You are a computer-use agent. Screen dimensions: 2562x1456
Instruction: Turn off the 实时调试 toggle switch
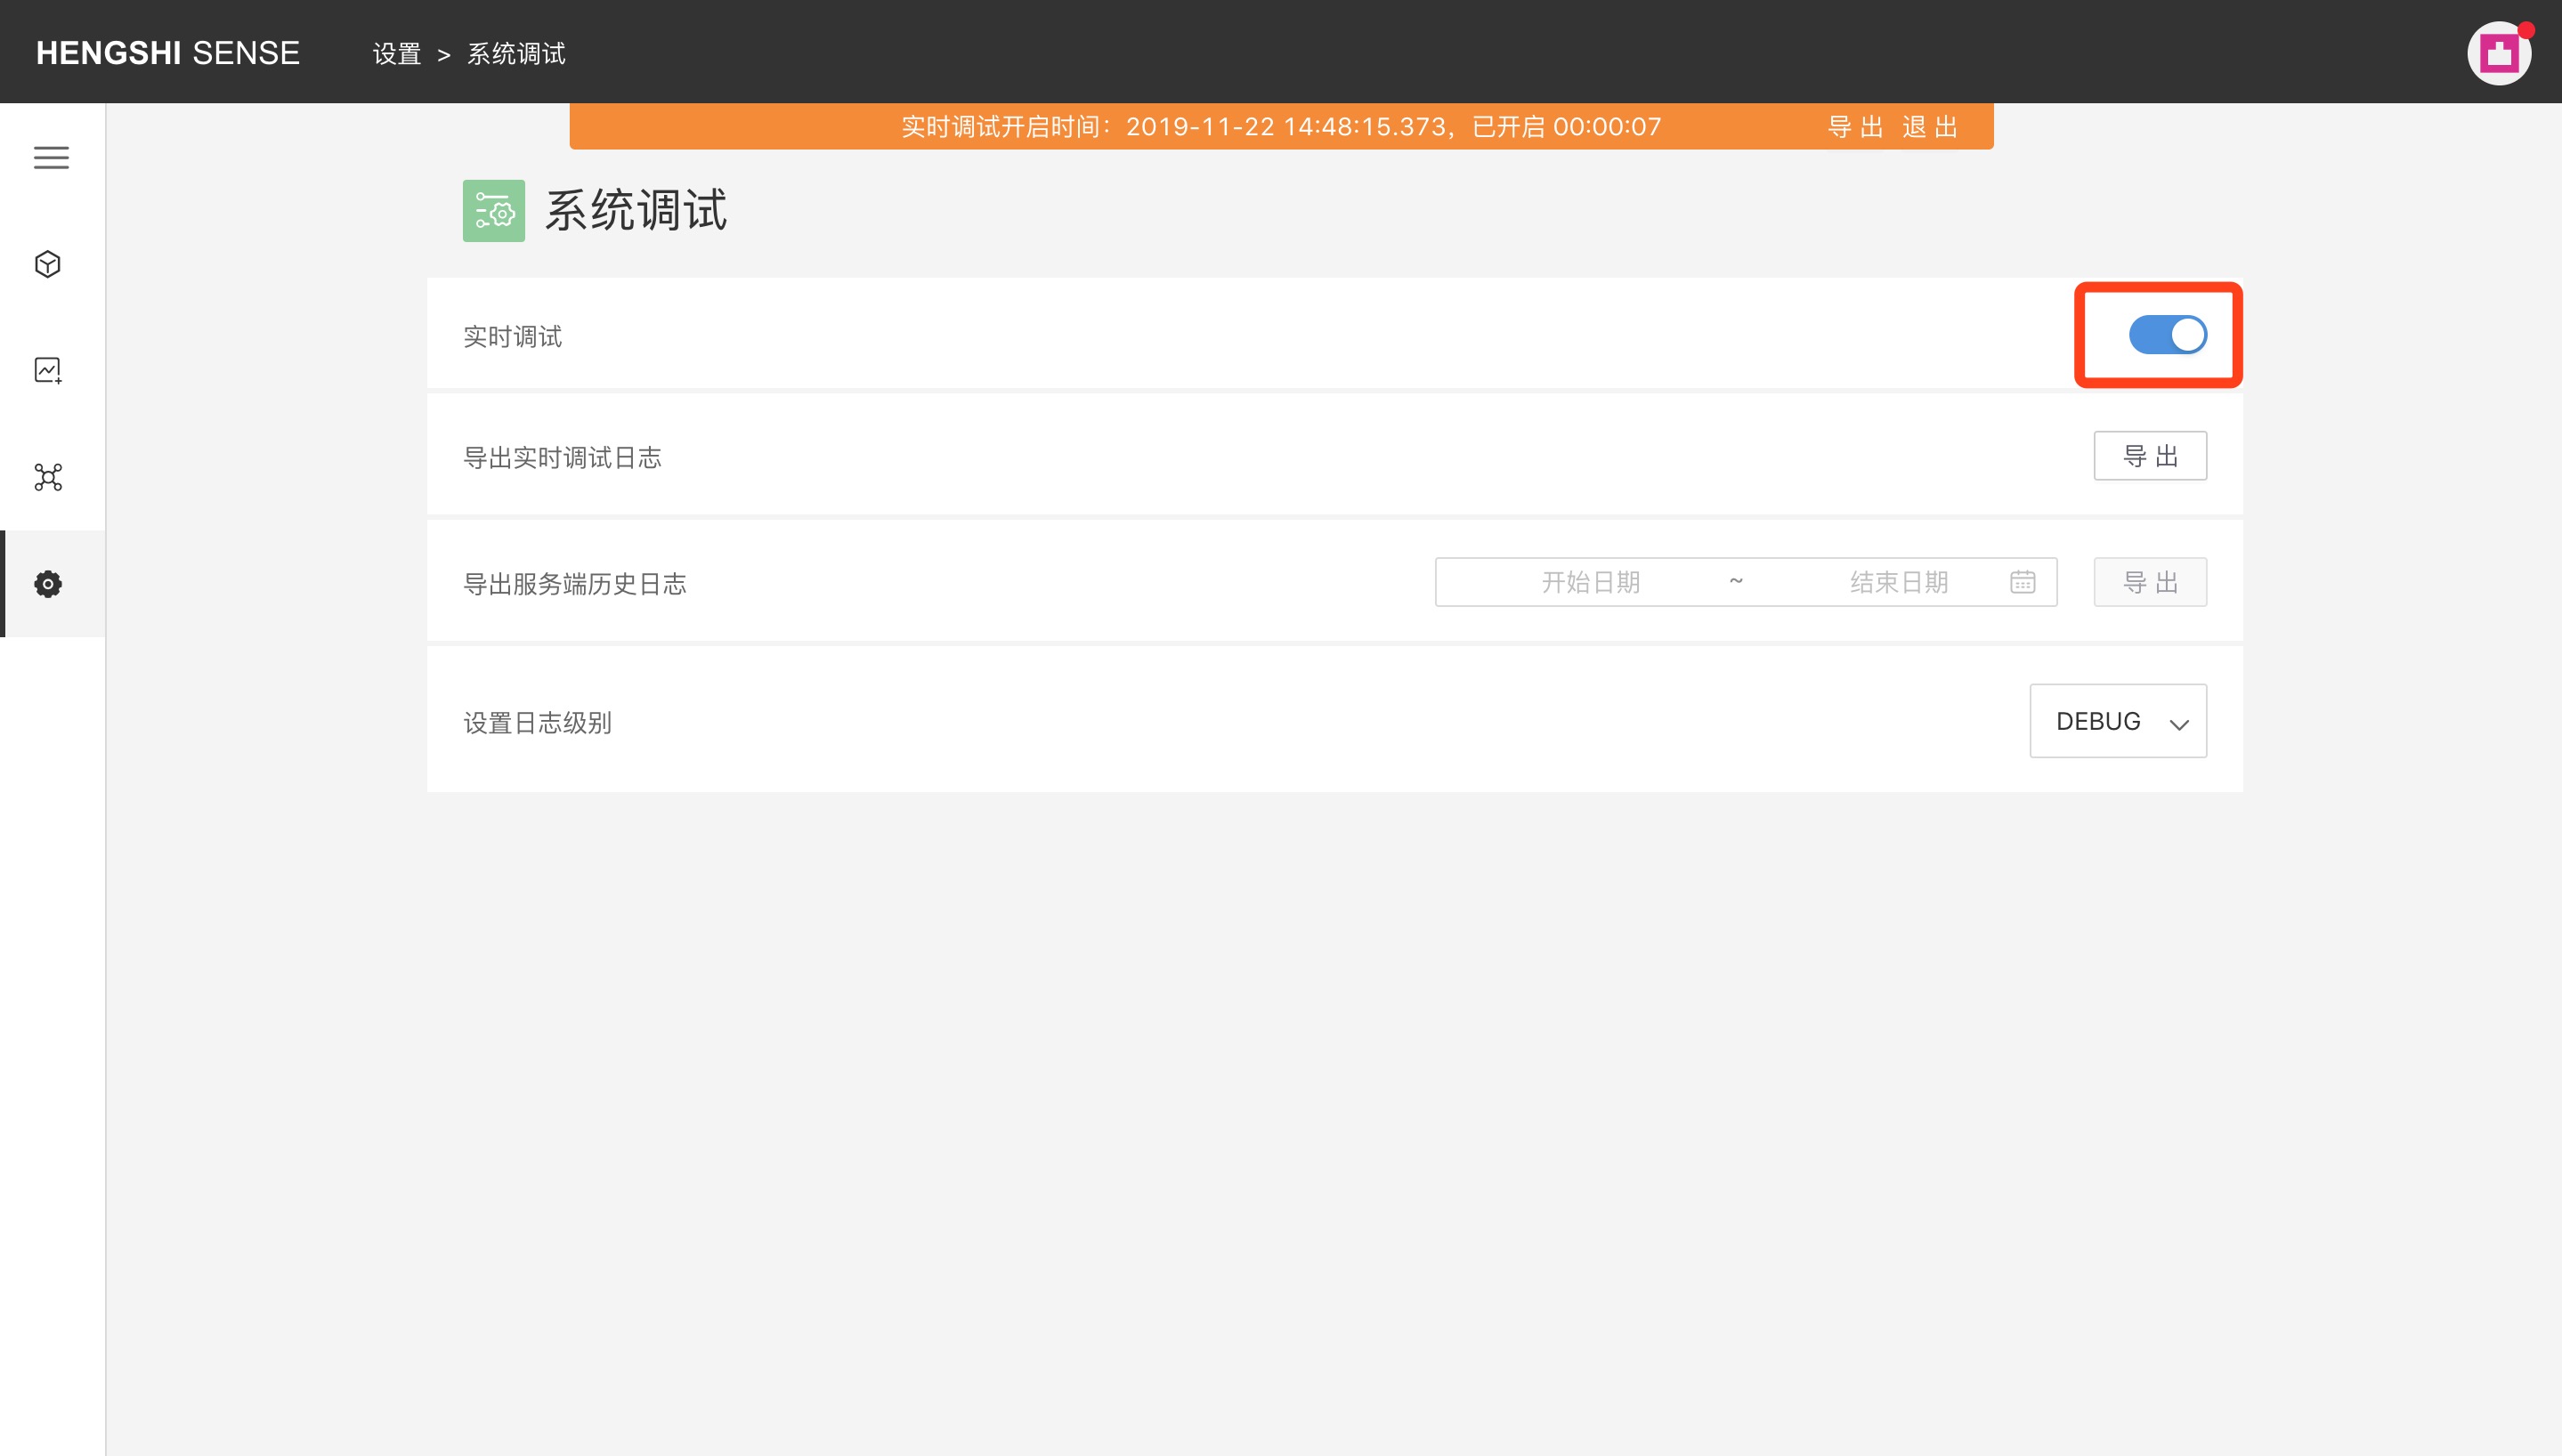(2167, 335)
